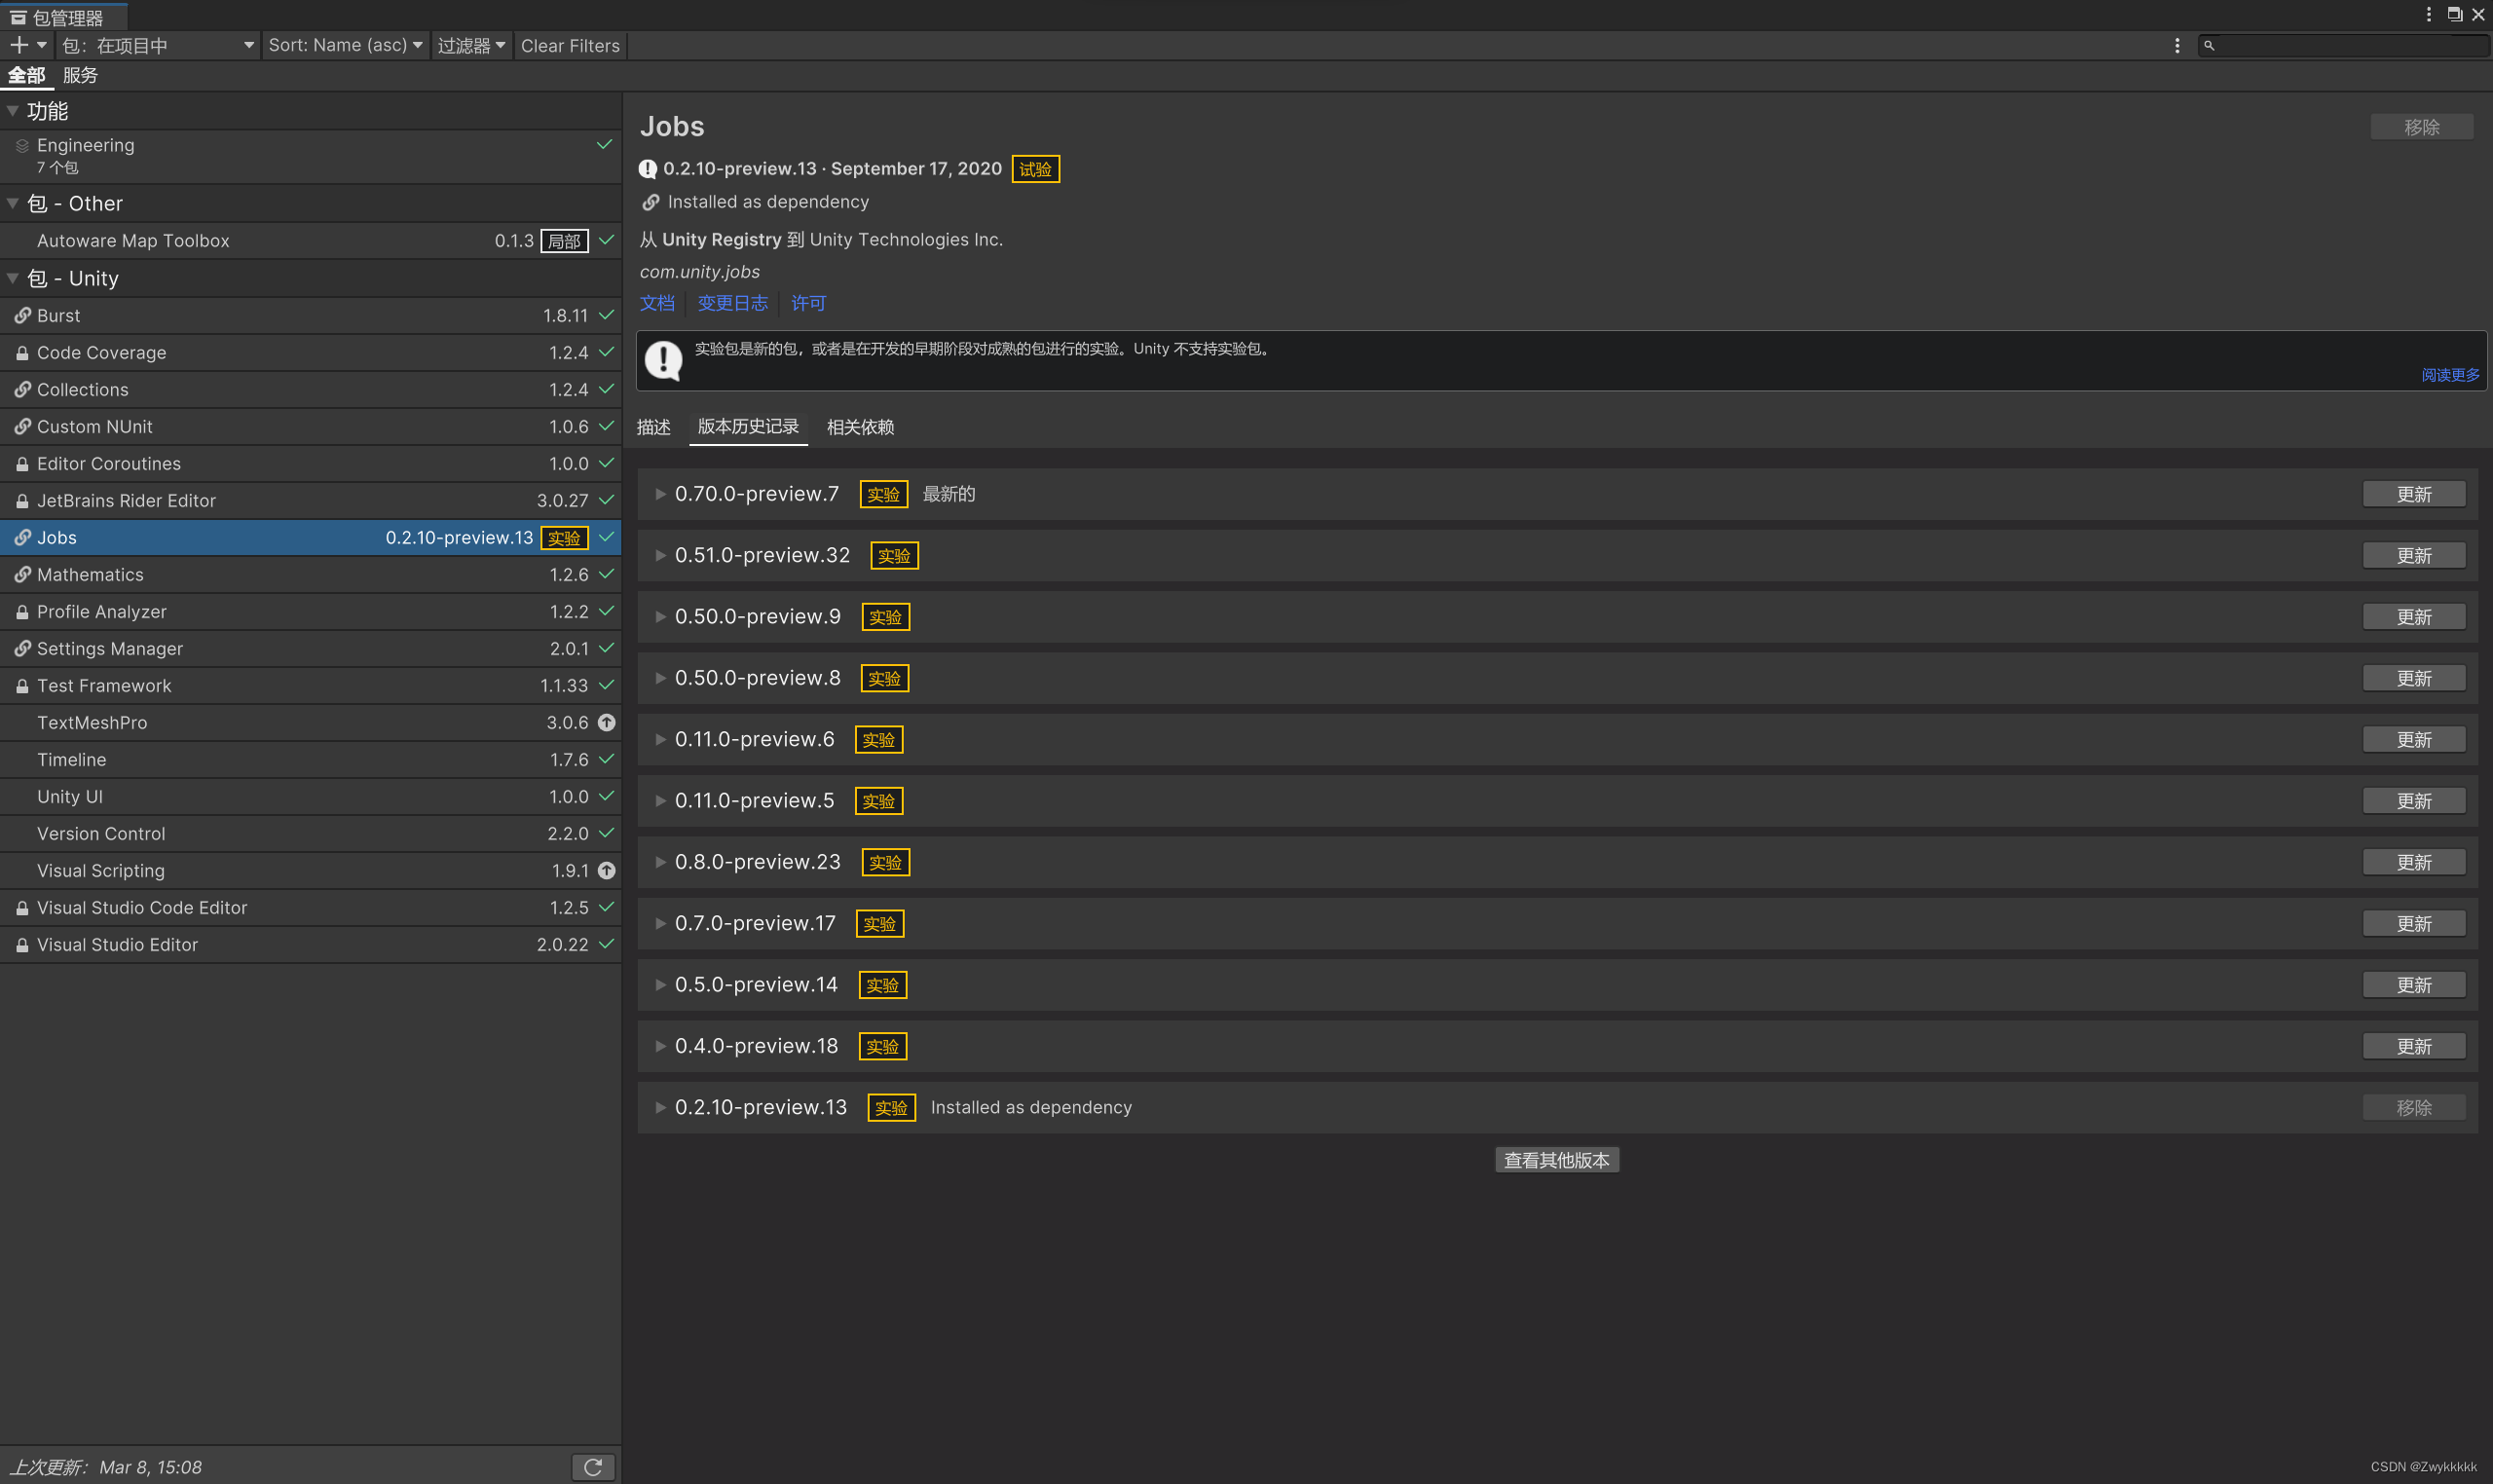This screenshot has height=1484, width=2493.
Task: Click the checkmark beside Mathematics package
Action: pyautogui.click(x=604, y=574)
